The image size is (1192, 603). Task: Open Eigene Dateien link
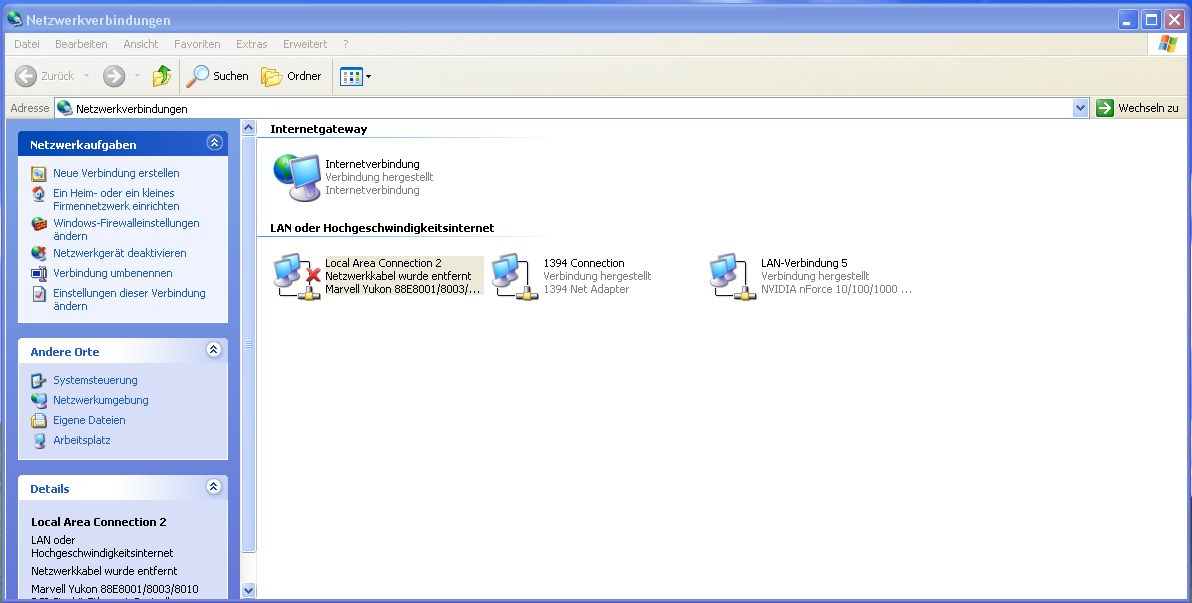pos(89,420)
